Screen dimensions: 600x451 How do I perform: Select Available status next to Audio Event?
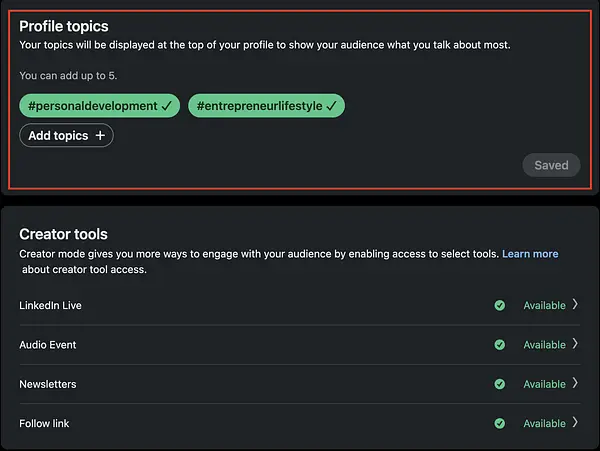point(545,345)
